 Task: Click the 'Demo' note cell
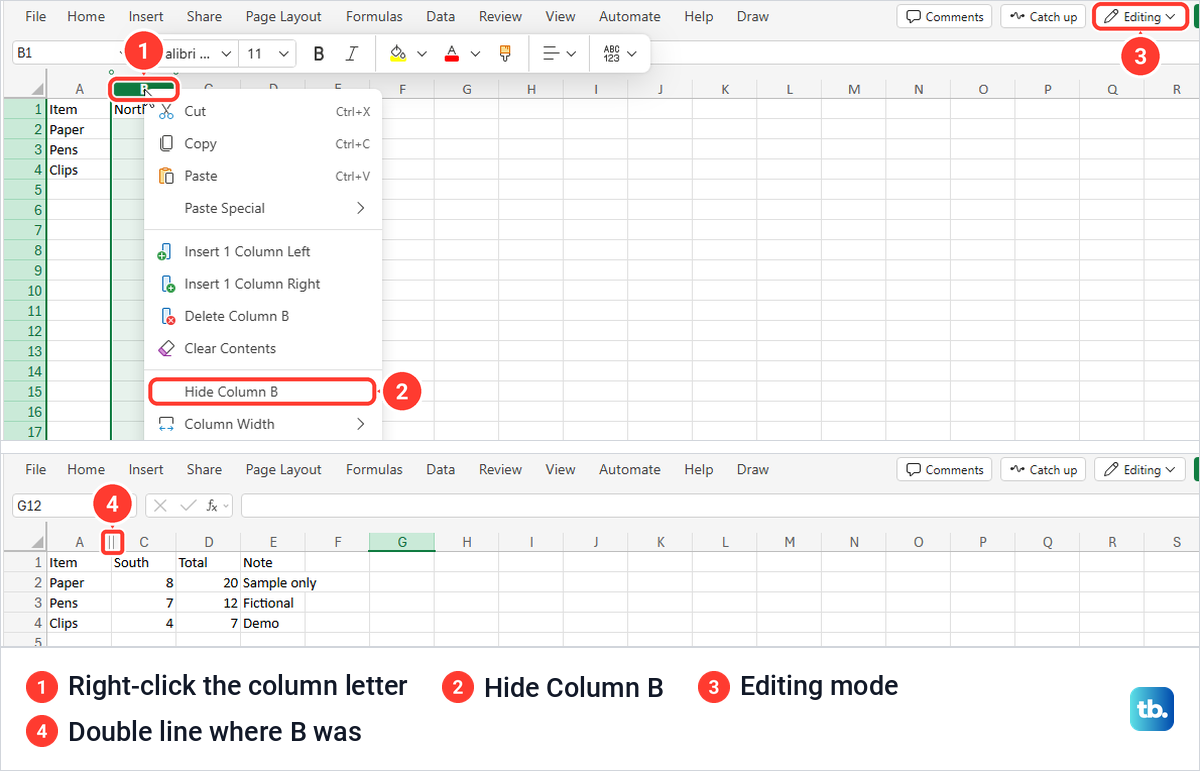tap(273, 623)
